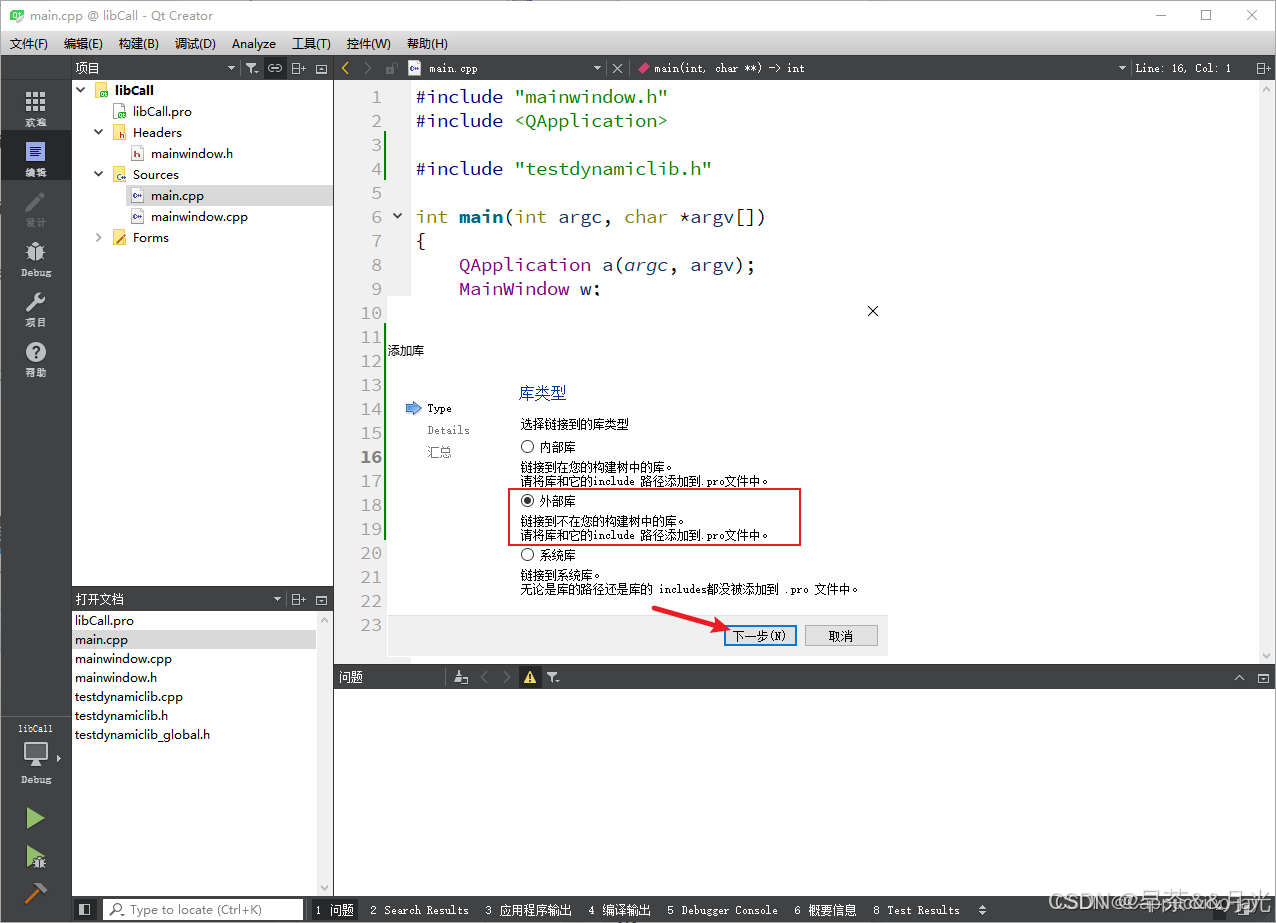The image size is (1276, 923).
Task: Click the Line: 16, Col: 1 indicator
Action: (x=1183, y=68)
